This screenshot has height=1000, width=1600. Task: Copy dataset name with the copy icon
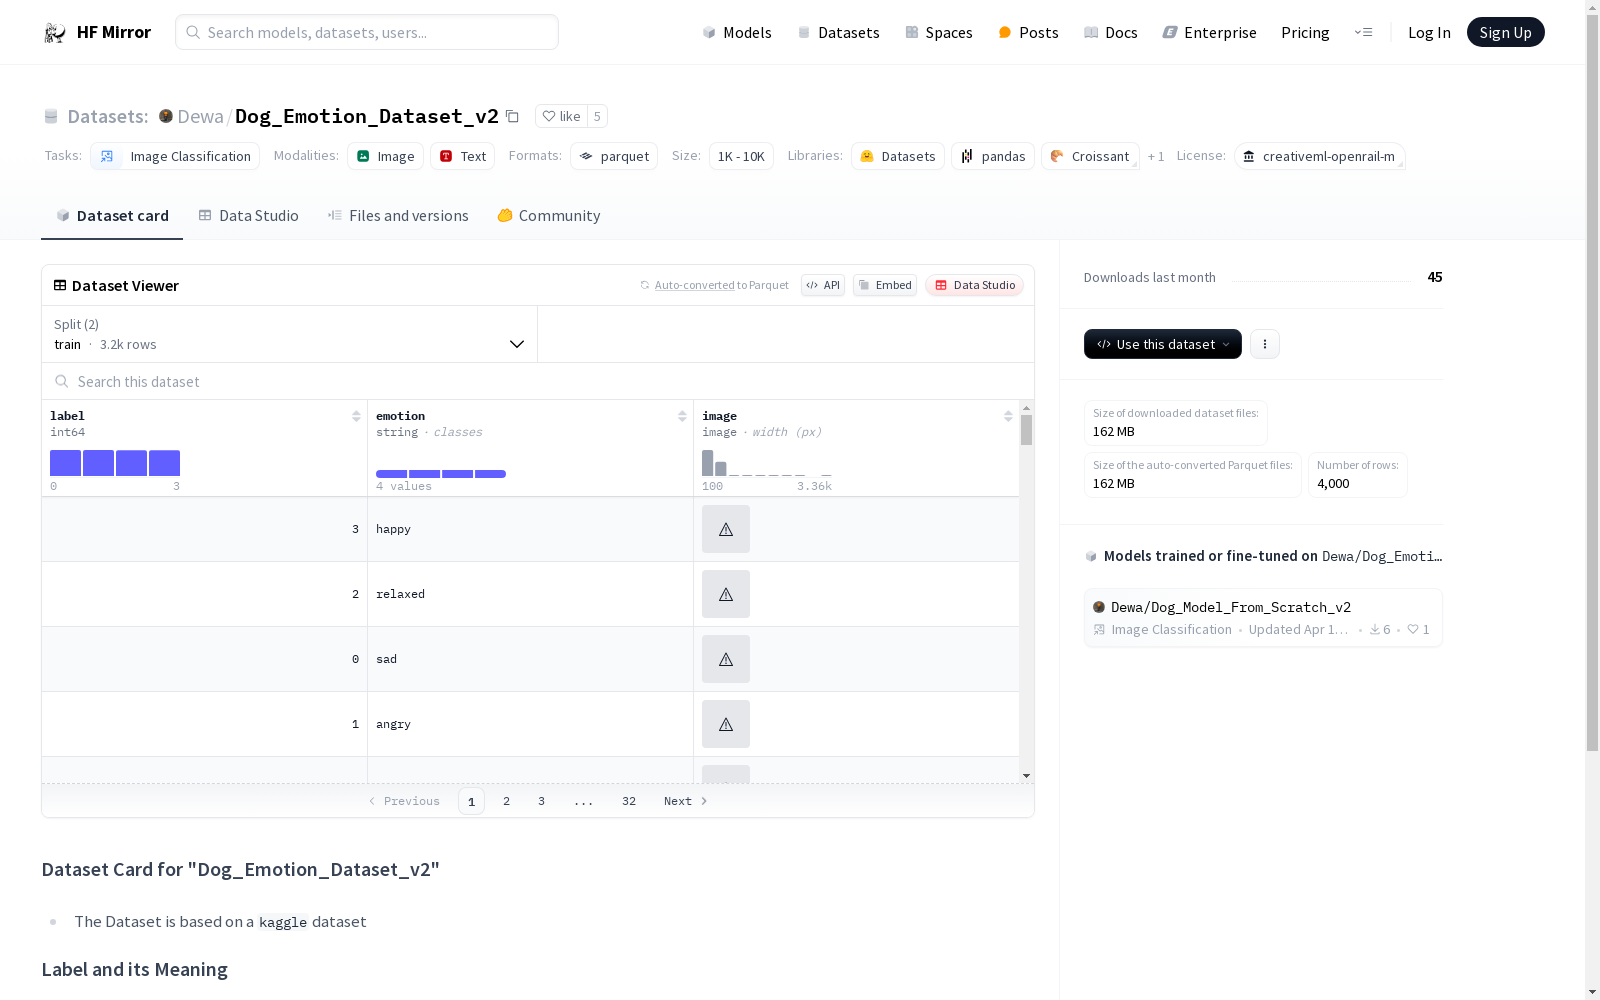pyautogui.click(x=512, y=116)
